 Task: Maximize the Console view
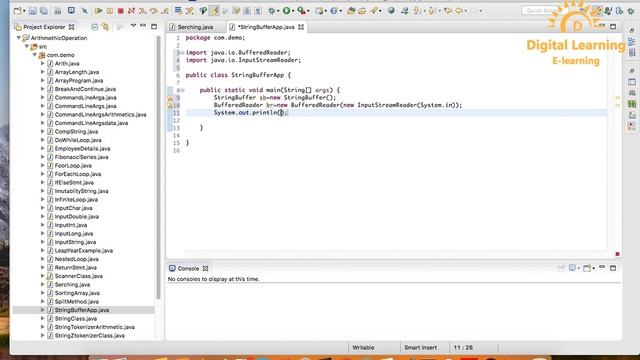[613, 268]
